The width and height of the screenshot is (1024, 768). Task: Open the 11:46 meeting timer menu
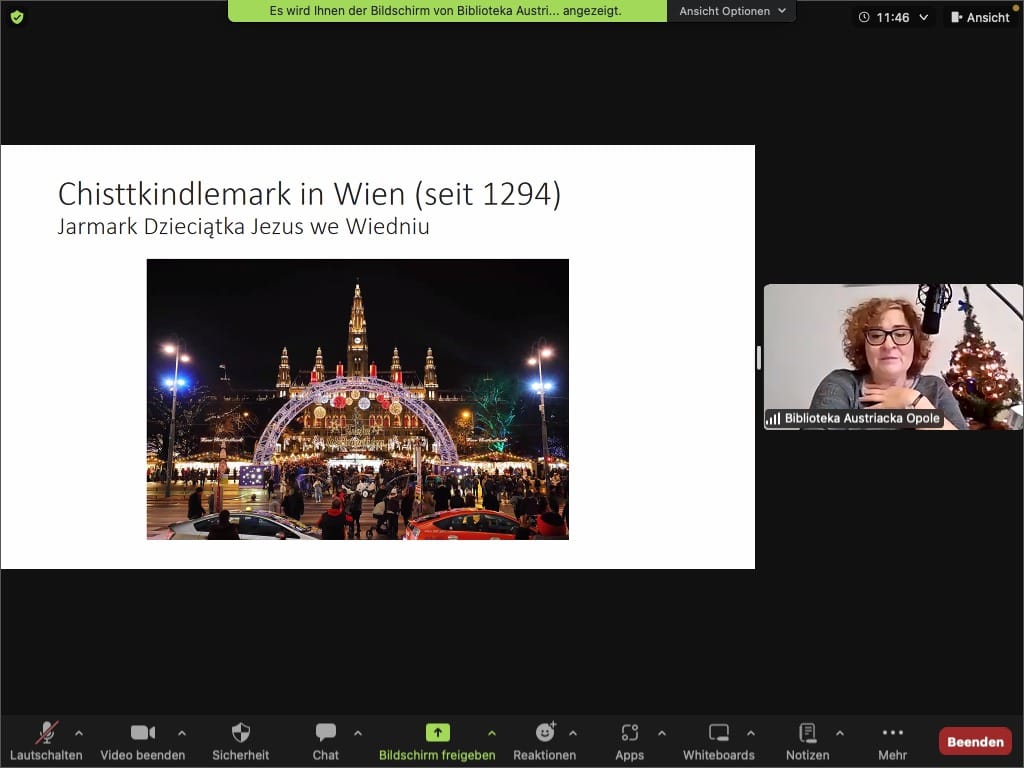pos(893,17)
